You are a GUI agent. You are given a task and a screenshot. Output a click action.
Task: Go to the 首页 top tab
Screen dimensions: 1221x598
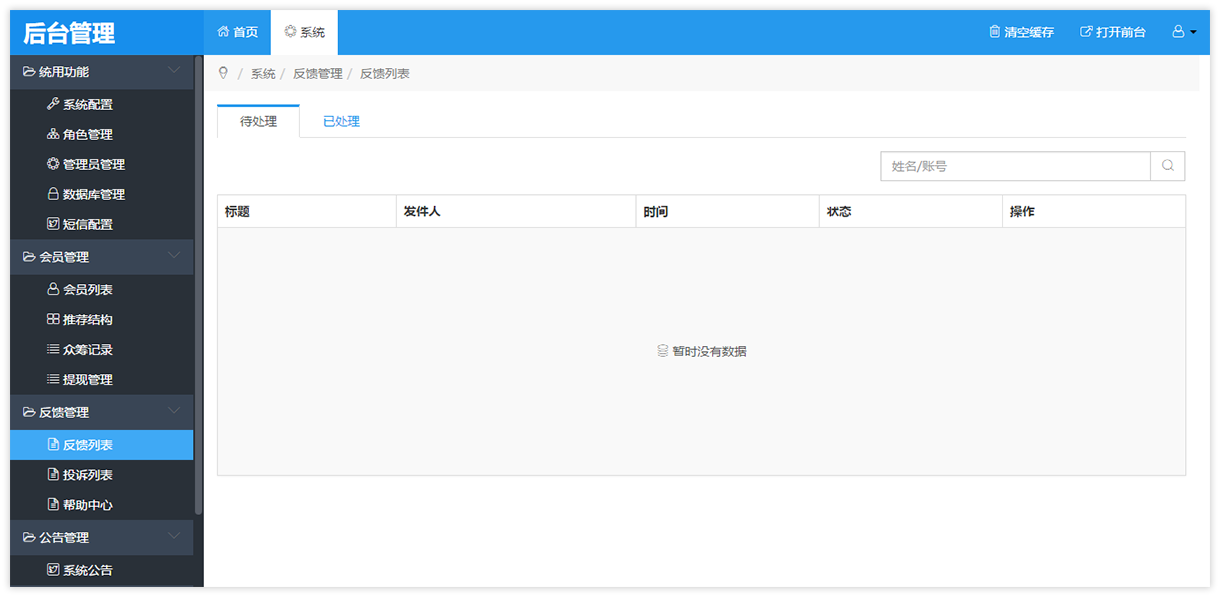tap(237, 32)
